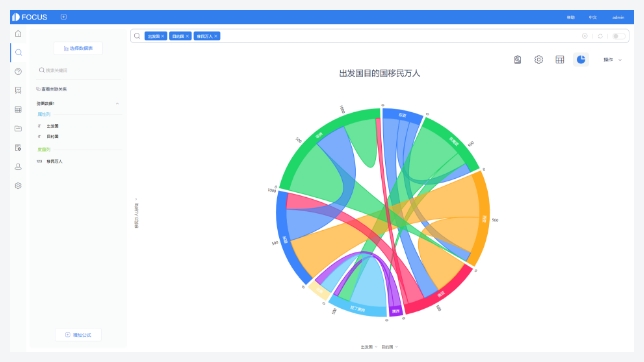Screen dimensions: 644x362
Task: Open the 查看关联关系 link
Action: [x=51, y=89]
